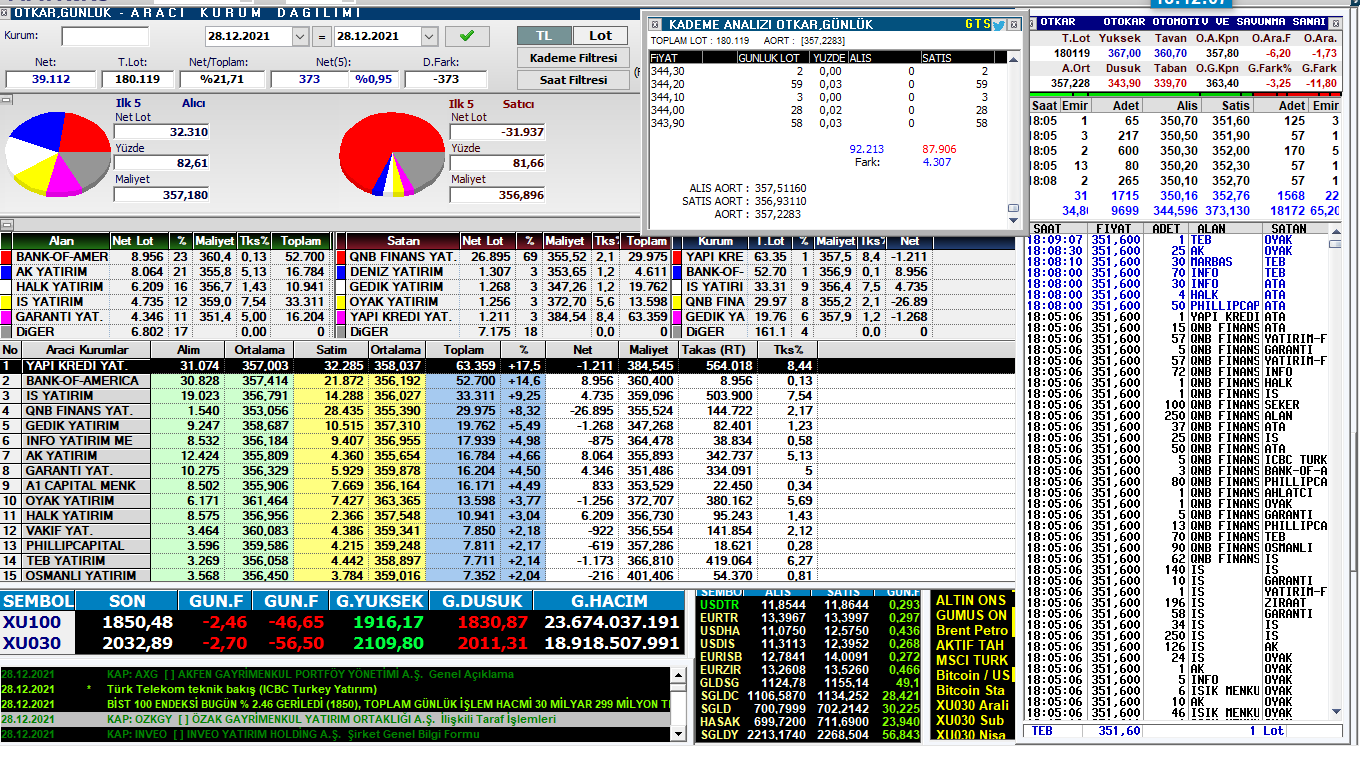Open the end date dropdown
The width and height of the screenshot is (1366, 768).
point(429,36)
